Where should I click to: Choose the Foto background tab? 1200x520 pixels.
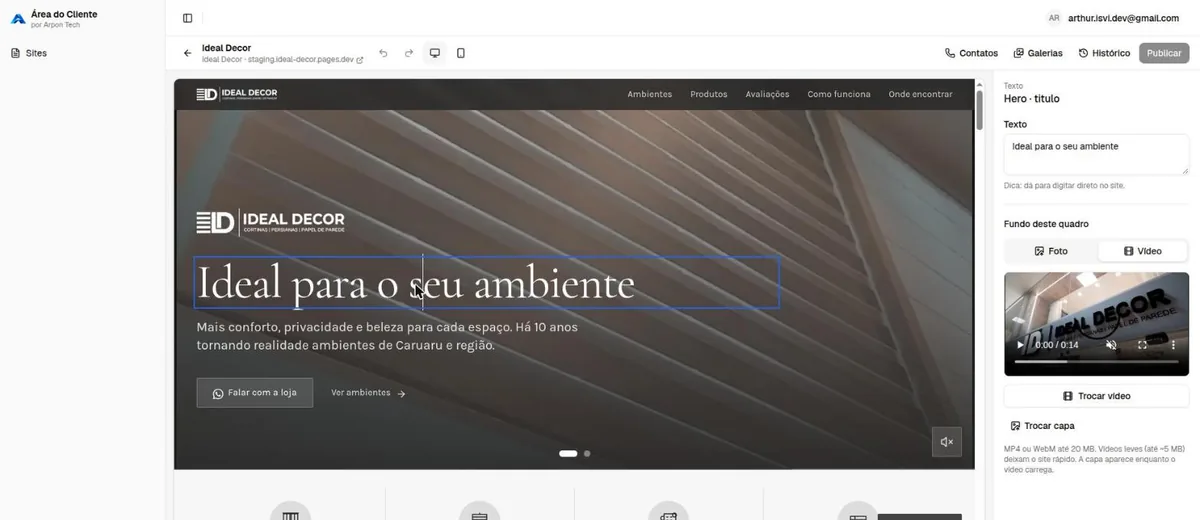[x=1051, y=251]
